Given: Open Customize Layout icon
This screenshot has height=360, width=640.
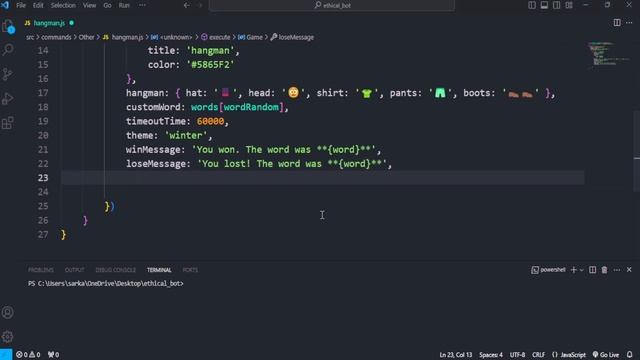Looking at the screenshot, I should point(569,5).
